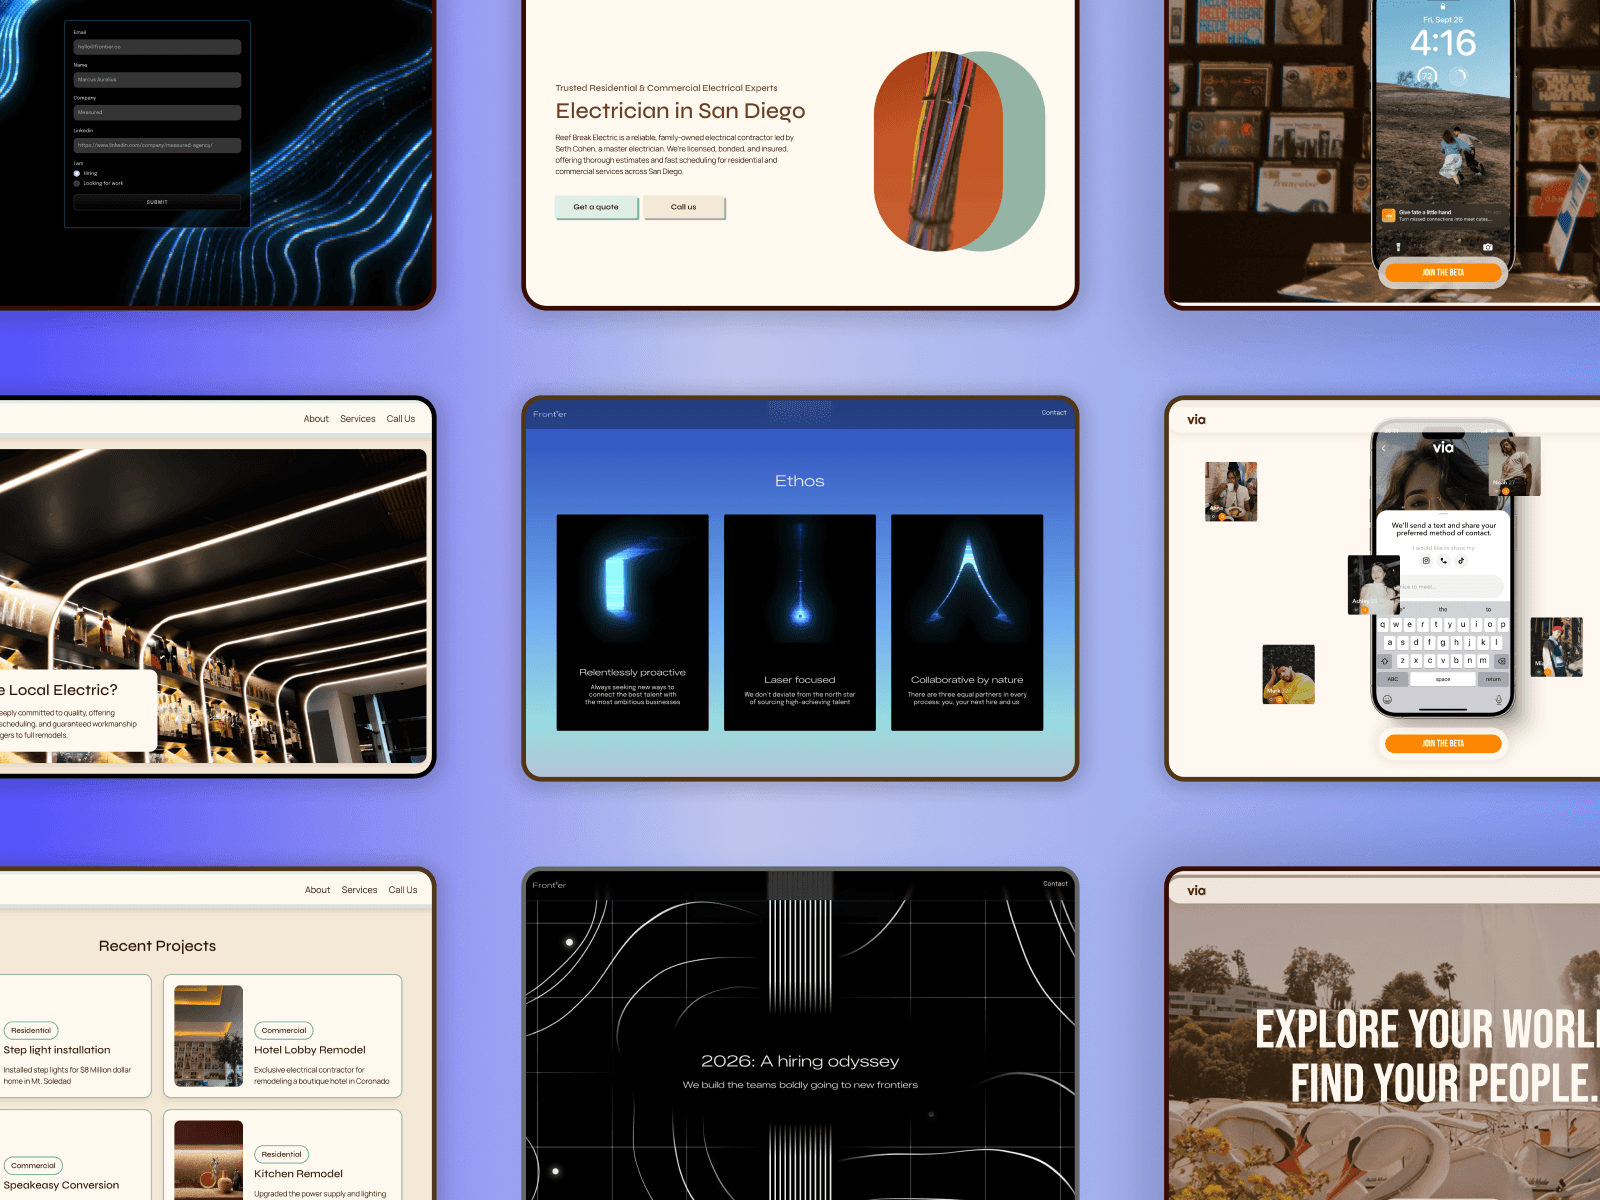Select the Looking for work radio button
The width and height of the screenshot is (1600, 1200).
tap(77, 183)
